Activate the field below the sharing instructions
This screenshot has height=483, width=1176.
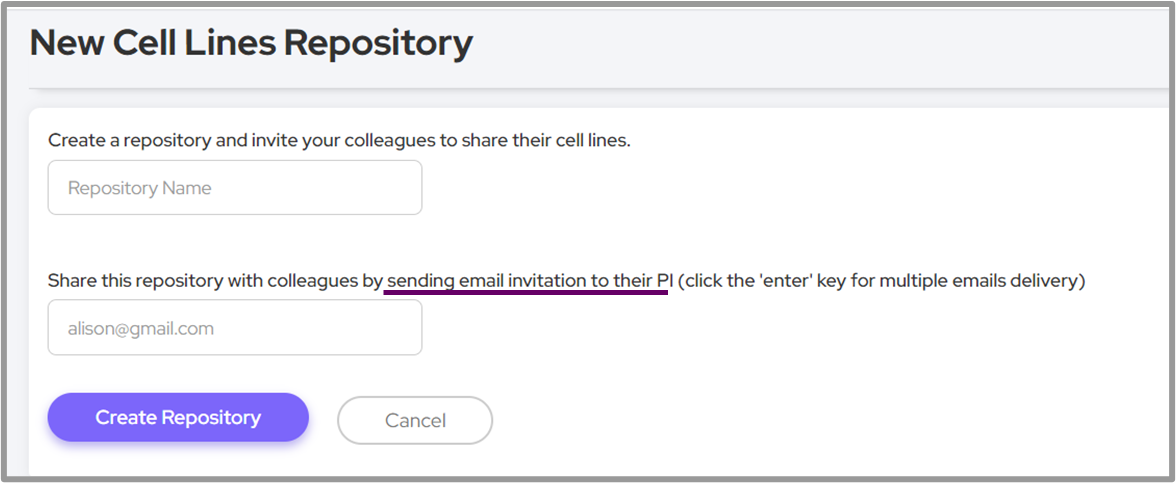pos(235,328)
